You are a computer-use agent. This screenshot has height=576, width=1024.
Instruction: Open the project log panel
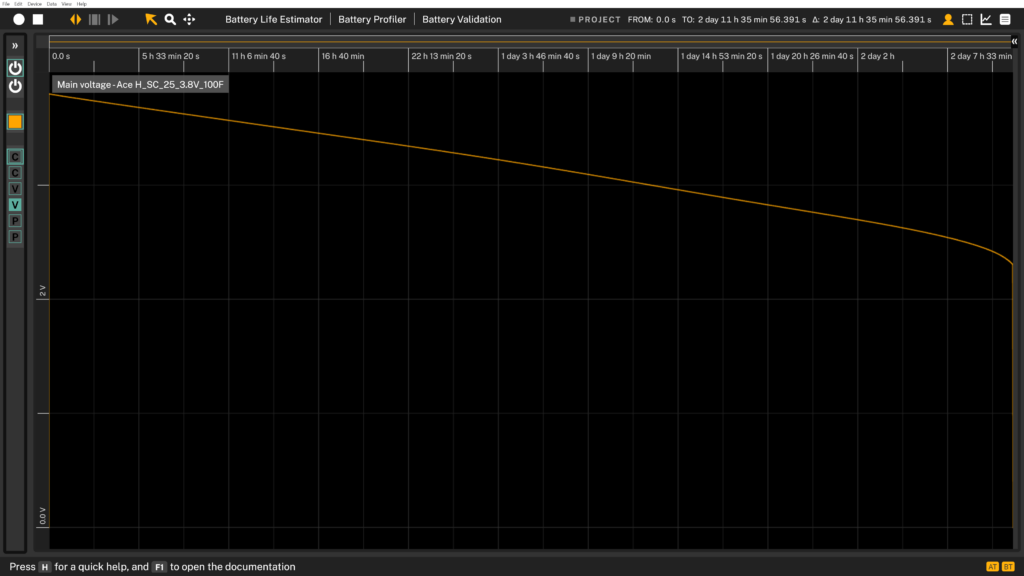coord(1003,18)
